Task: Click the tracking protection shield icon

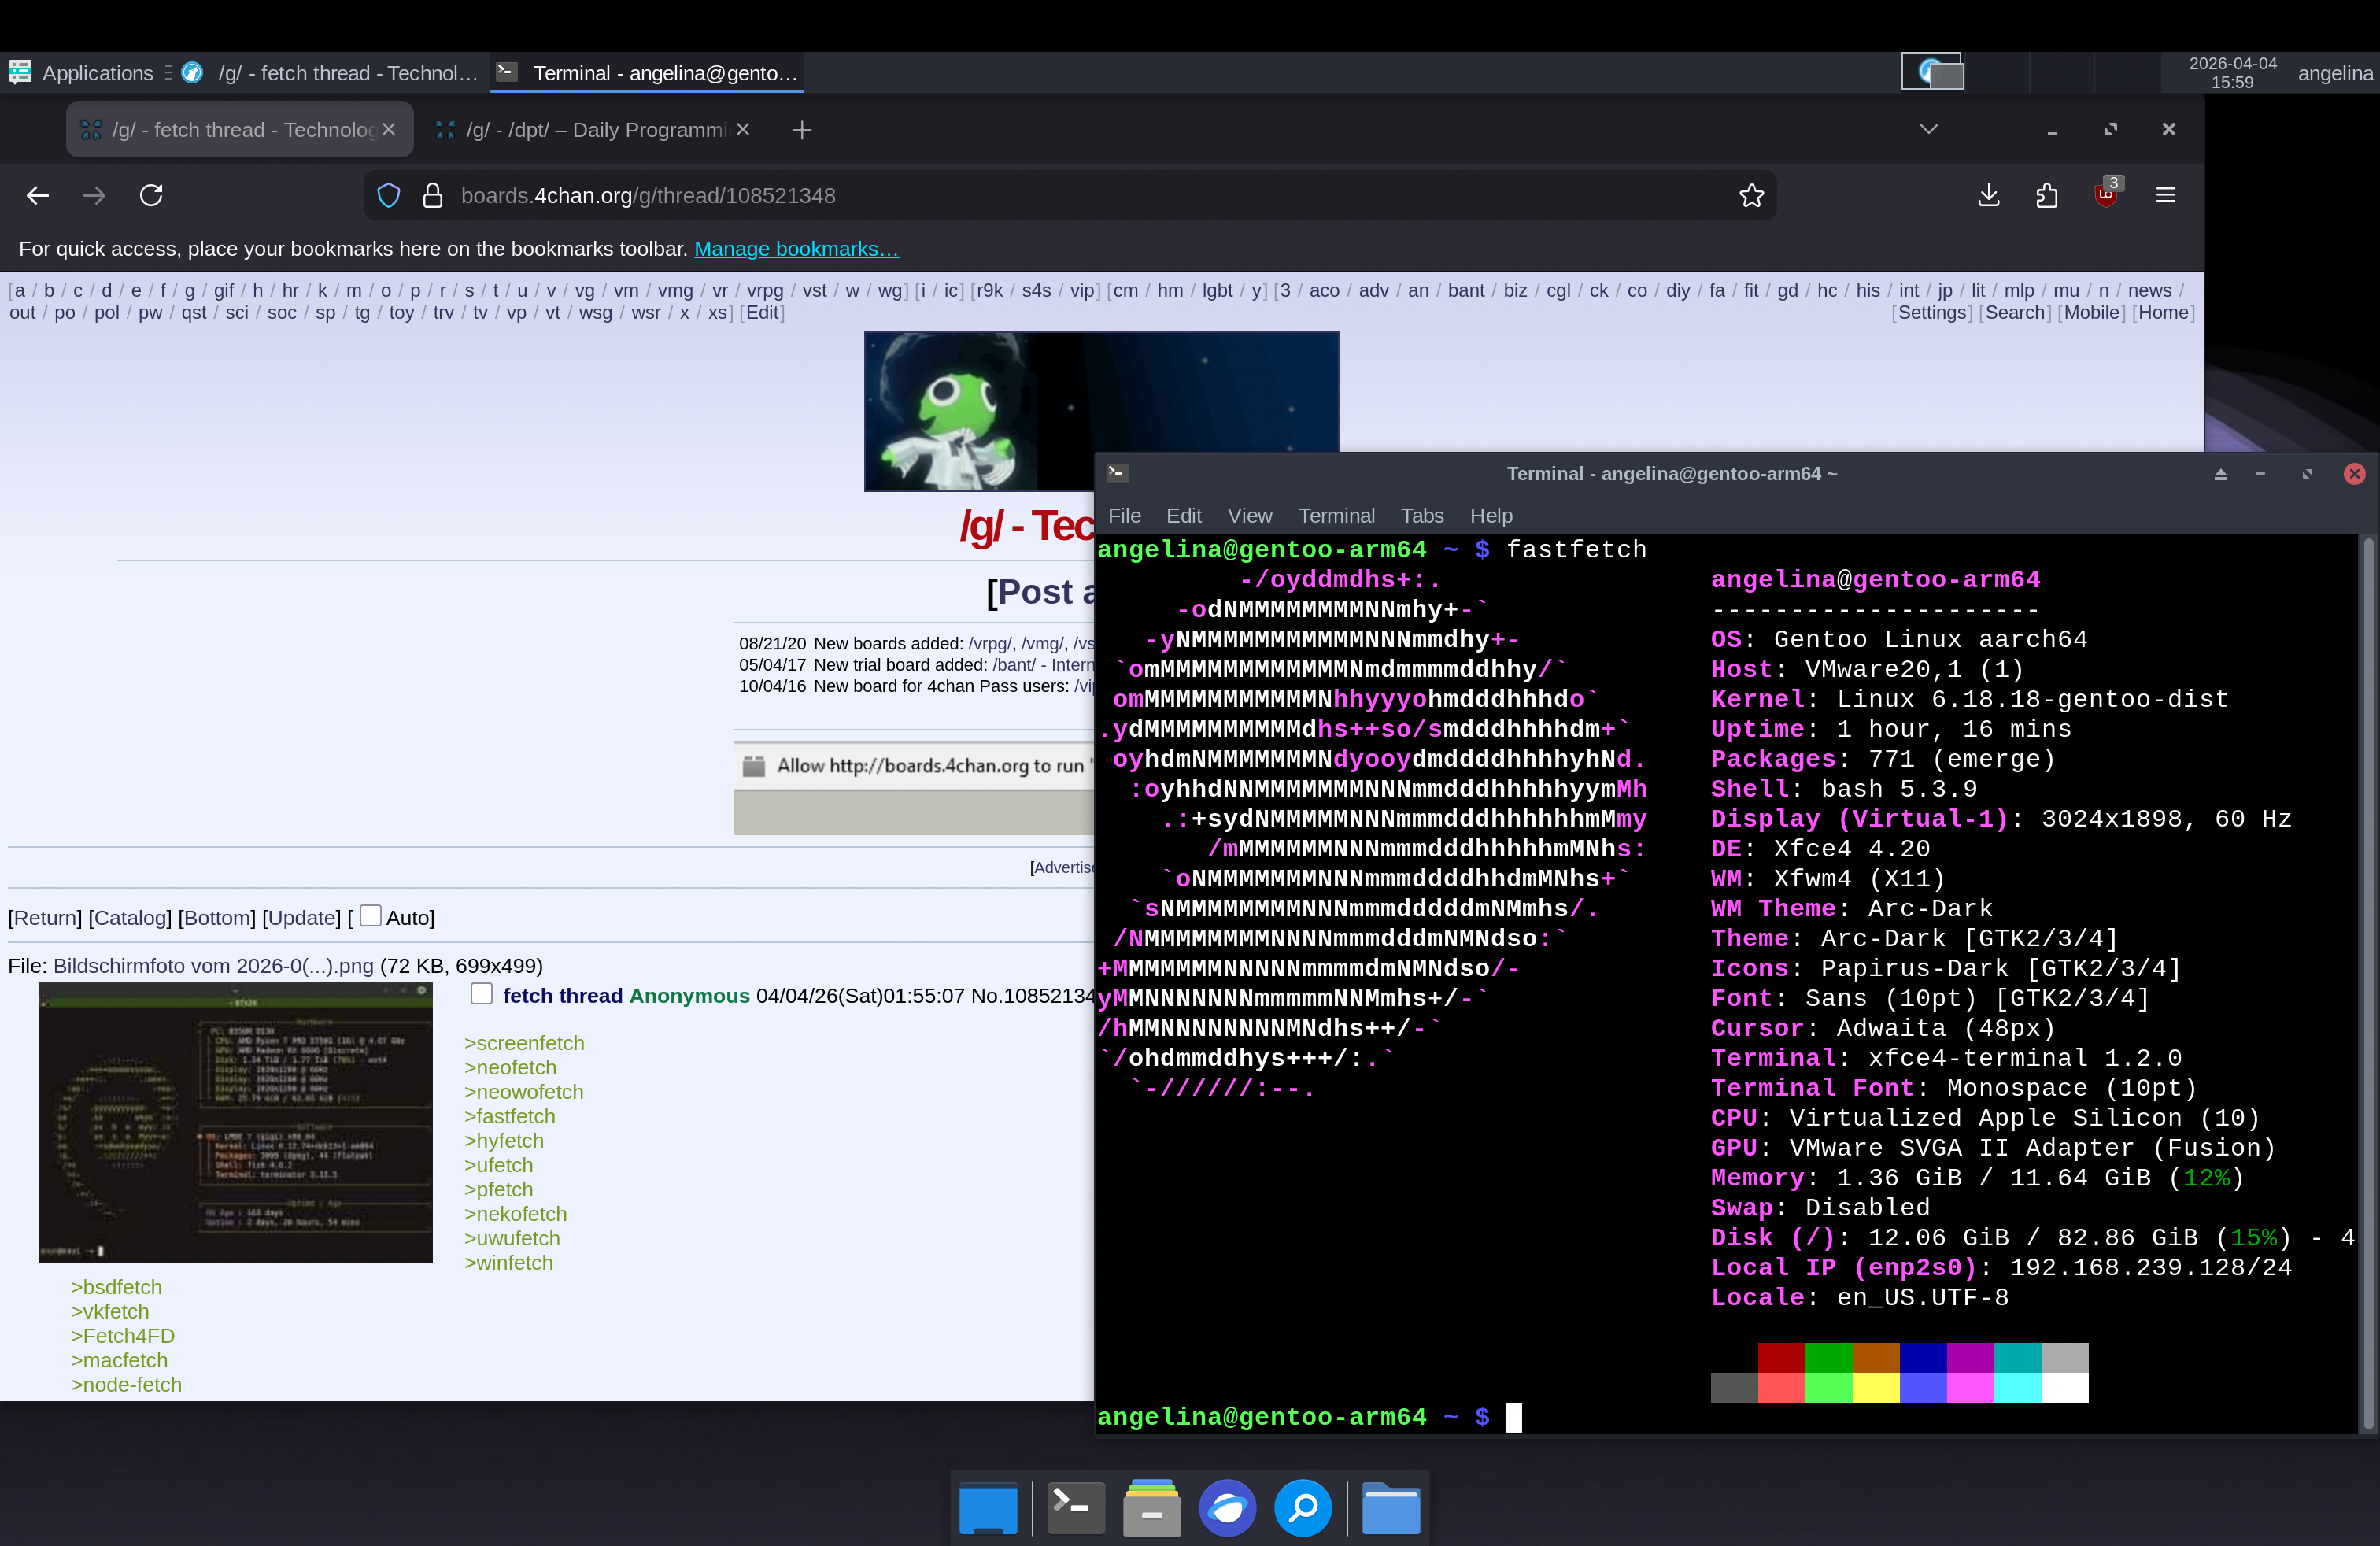Action: click(x=389, y=195)
